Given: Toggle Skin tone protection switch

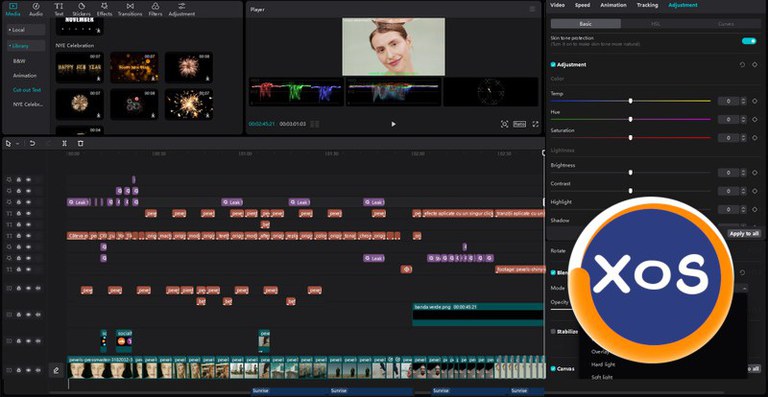Looking at the screenshot, I should 749,41.
